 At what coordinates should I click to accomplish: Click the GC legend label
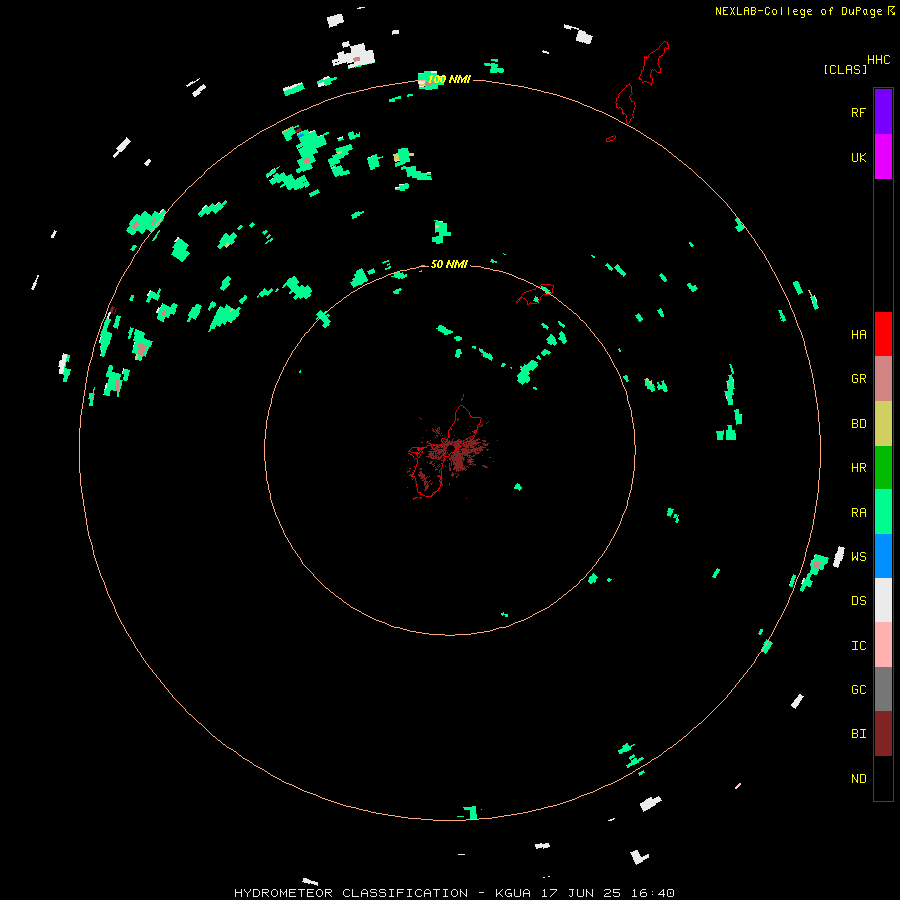[858, 690]
